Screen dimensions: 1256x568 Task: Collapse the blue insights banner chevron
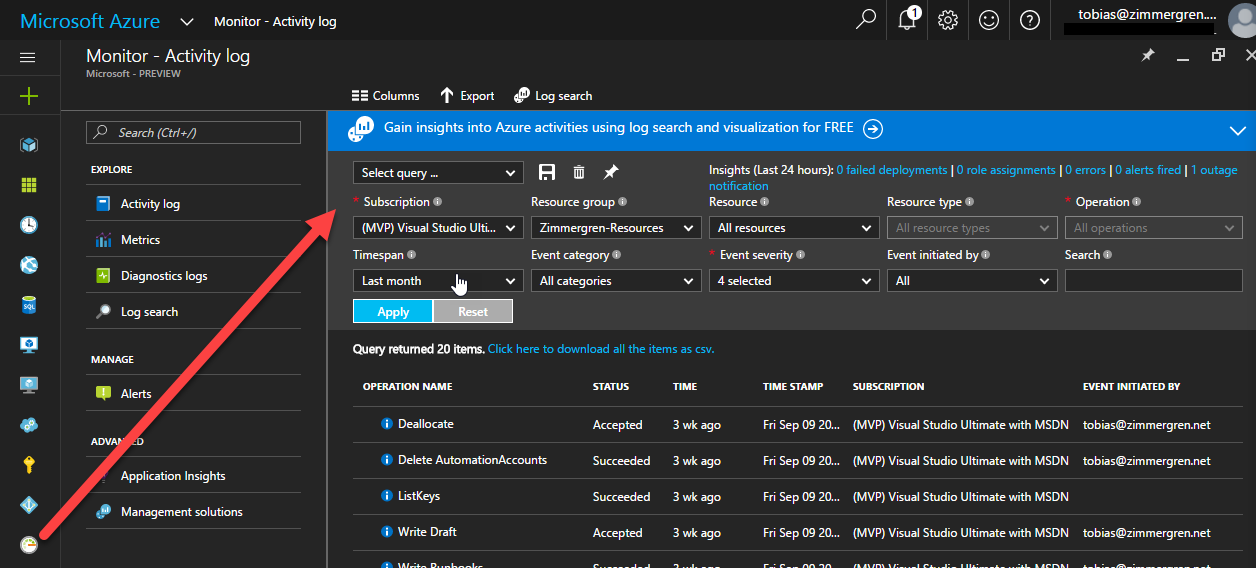click(x=1238, y=129)
